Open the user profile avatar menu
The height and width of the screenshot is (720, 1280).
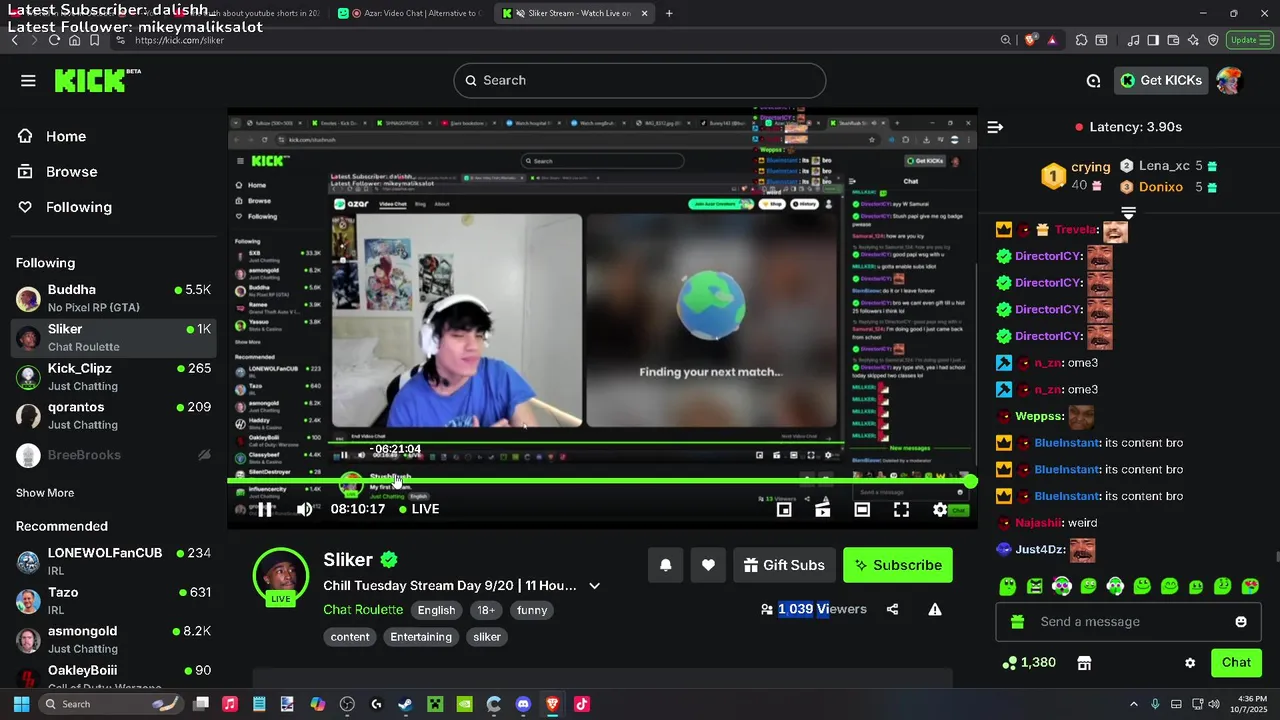[1229, 81]
